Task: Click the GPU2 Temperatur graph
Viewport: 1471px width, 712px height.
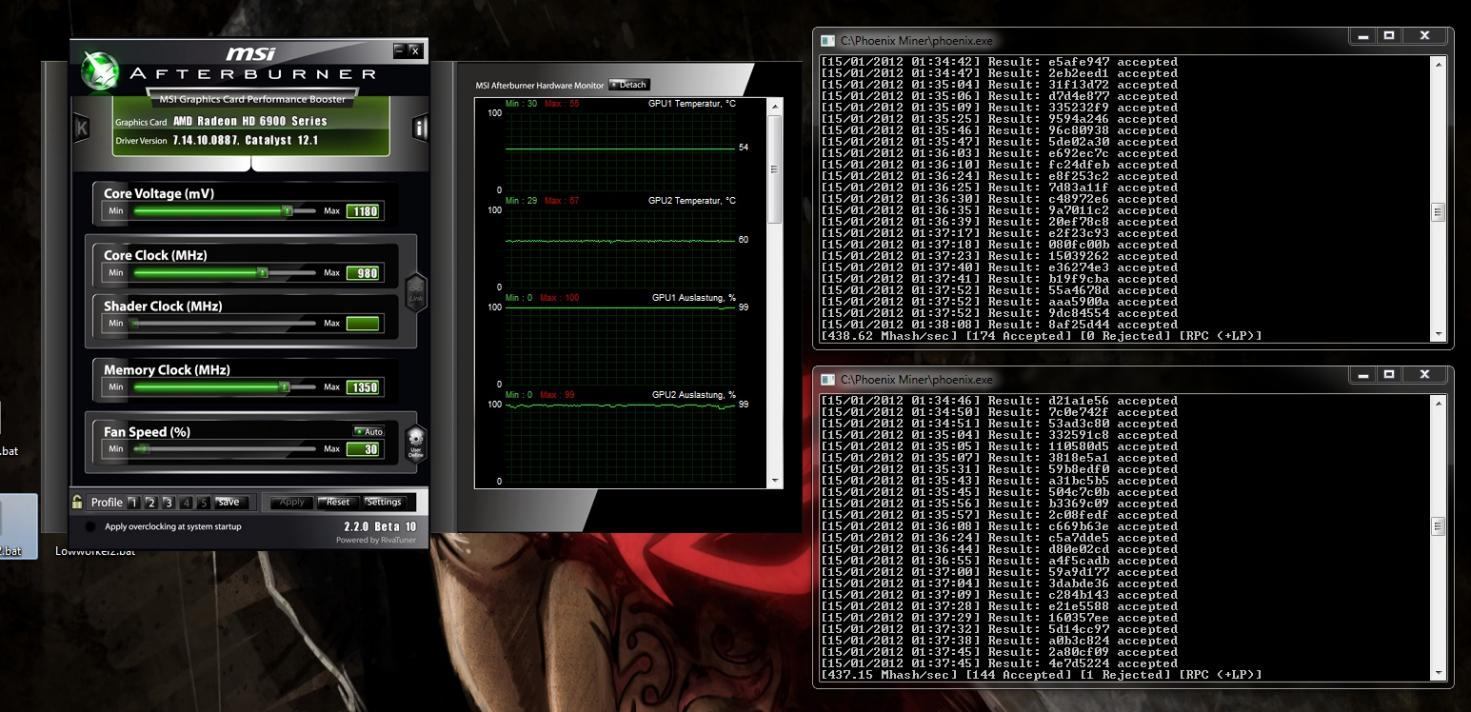Action: pos(620,247)
